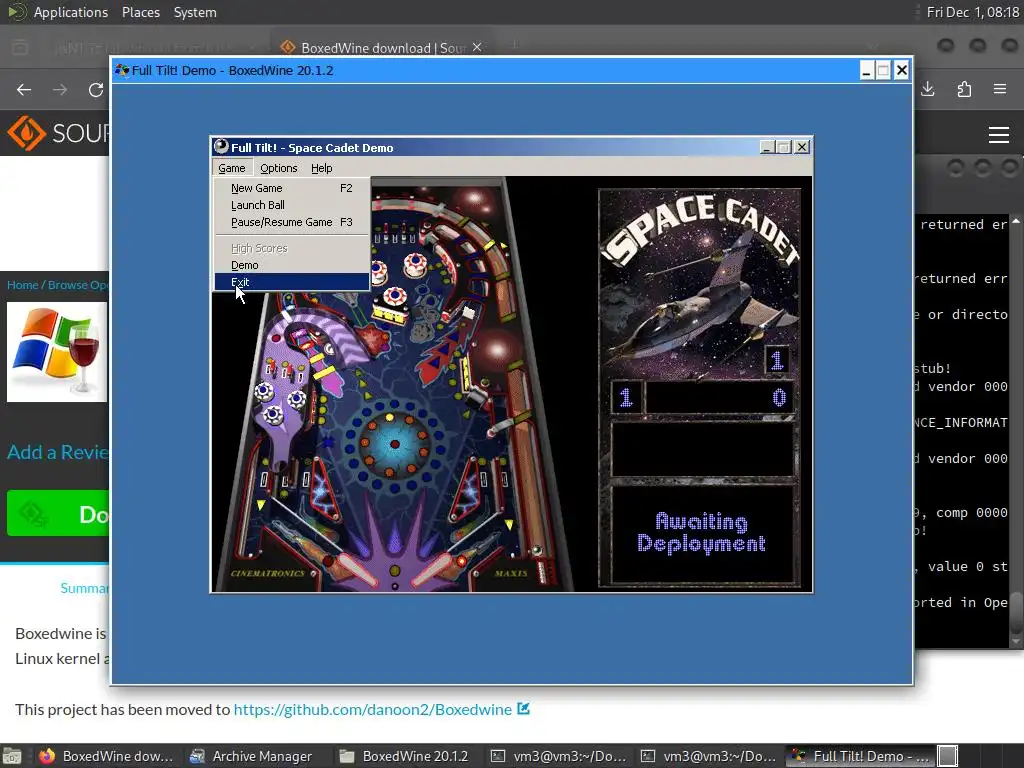Click the Applications menu logo icon

pos(16,12)
